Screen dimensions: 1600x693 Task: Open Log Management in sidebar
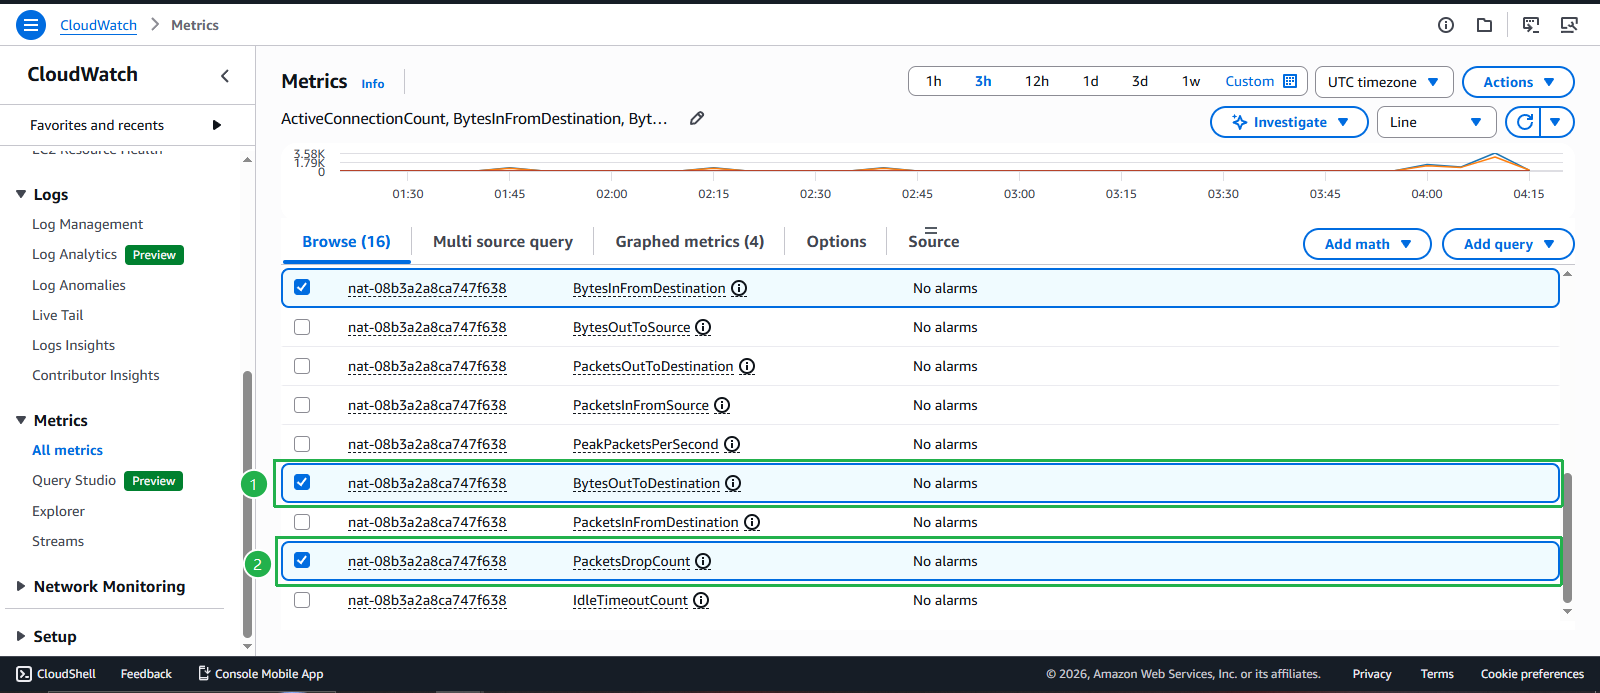pos(87,225)
